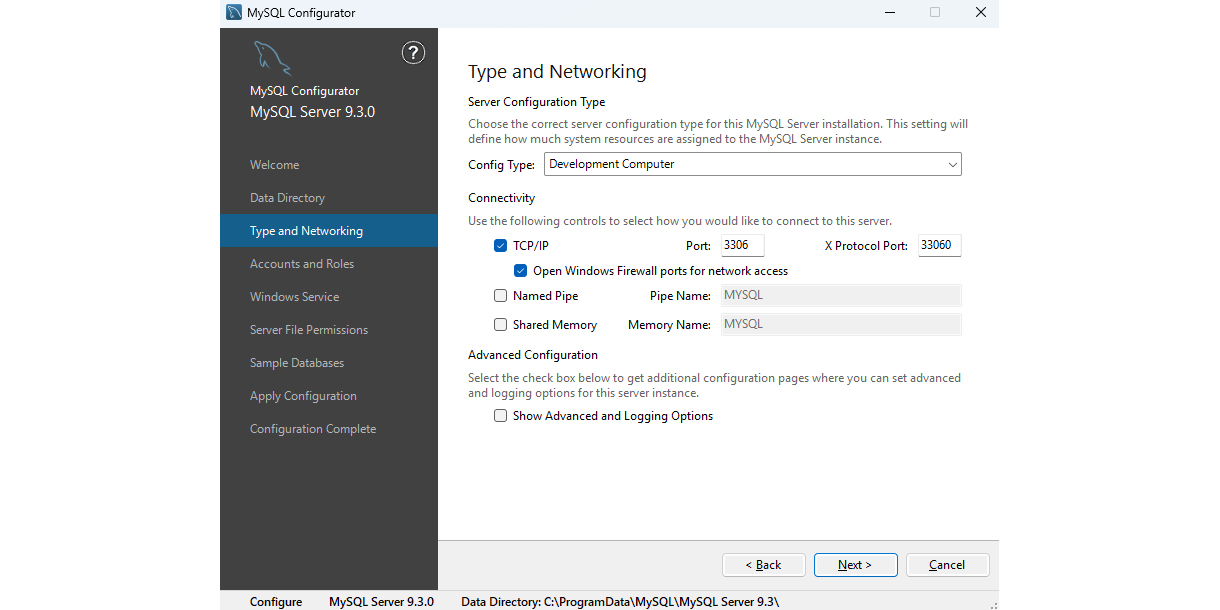This screenshot has height=610, width=1220.
Task: Click the Port number field
Action: 742,245
